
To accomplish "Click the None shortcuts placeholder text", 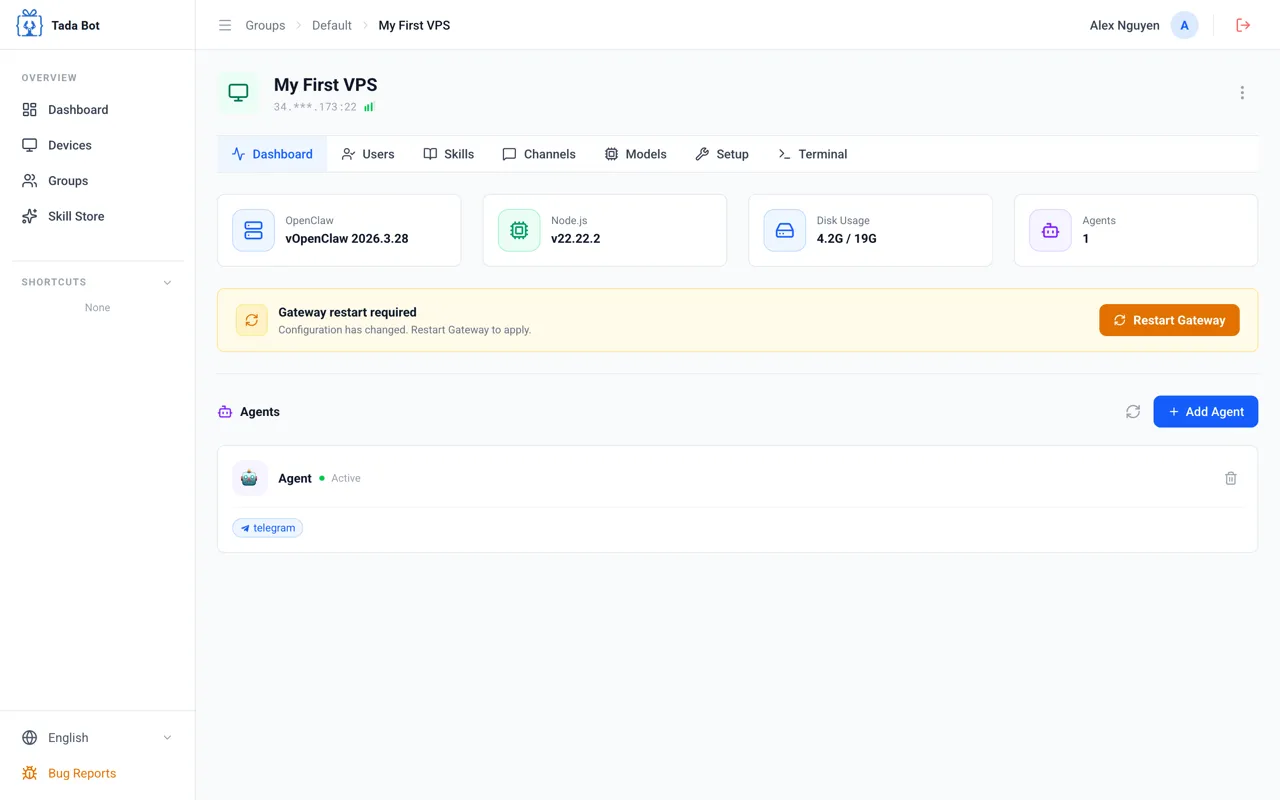I will tap(97, 307).
